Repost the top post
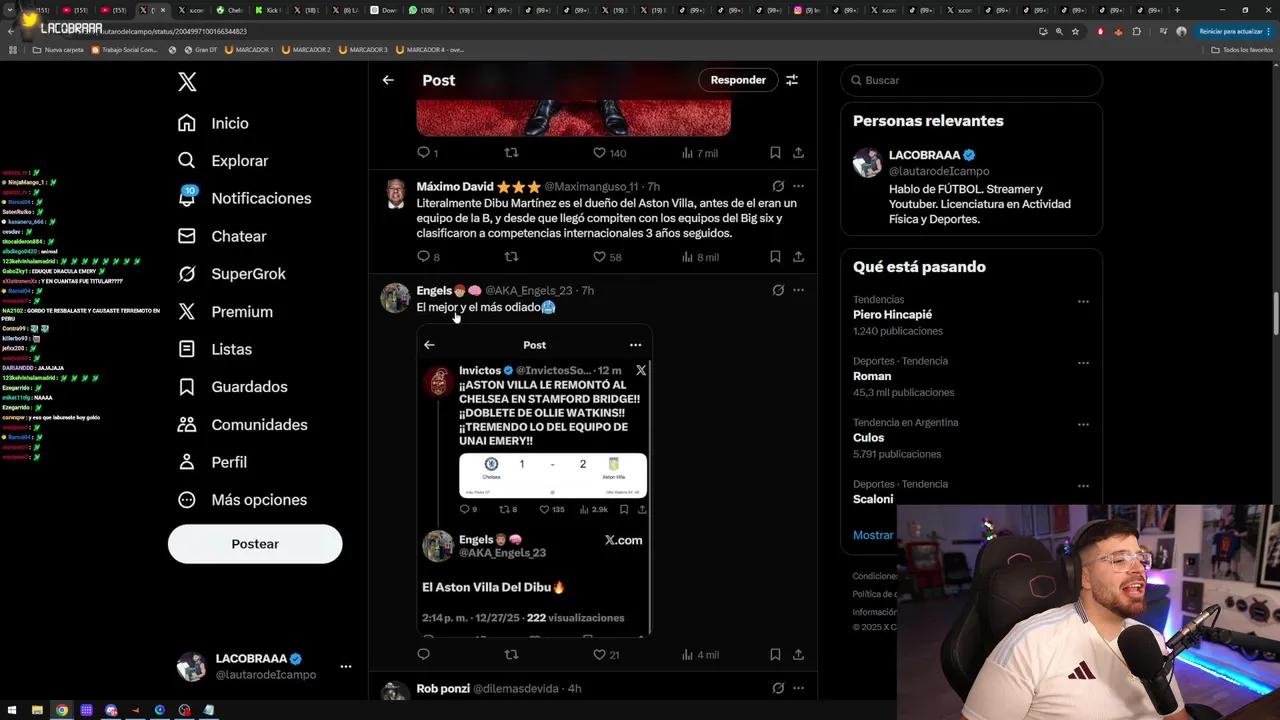1280x720 pixels. [x=511, y=153]
